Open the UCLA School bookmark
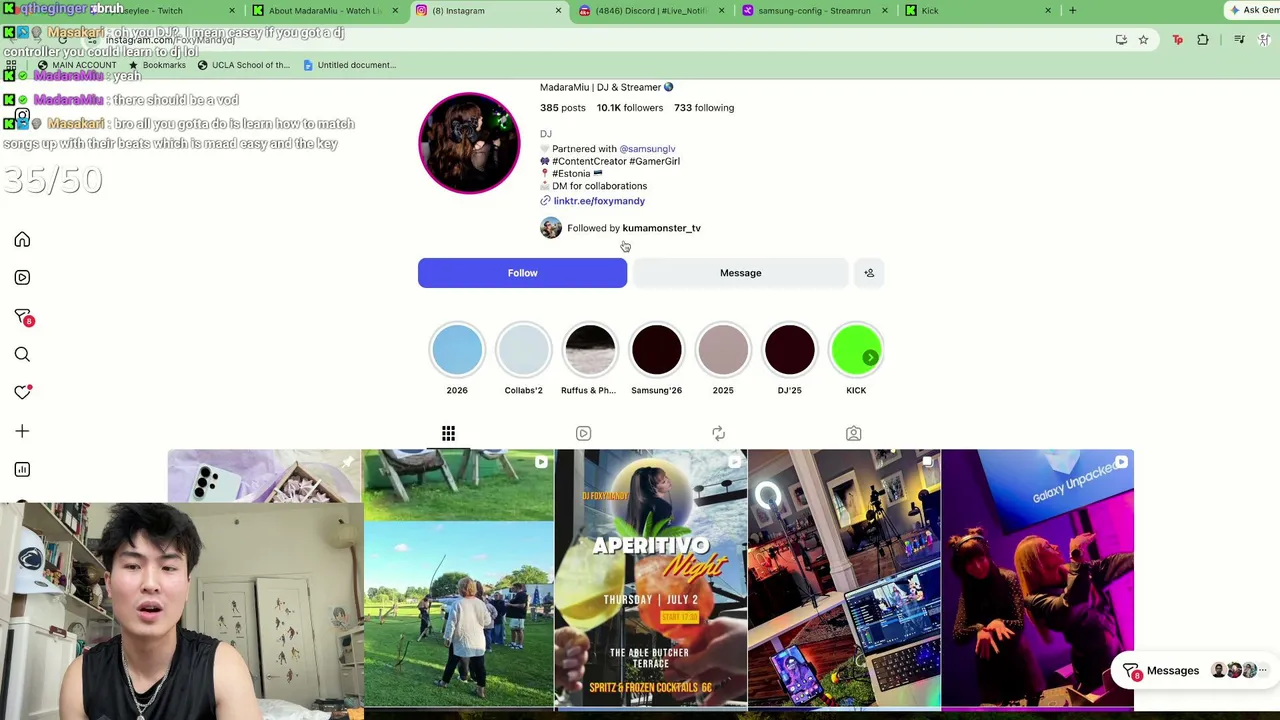The height and width of the screenshot is (720, 1280). (x=243, y=65)
